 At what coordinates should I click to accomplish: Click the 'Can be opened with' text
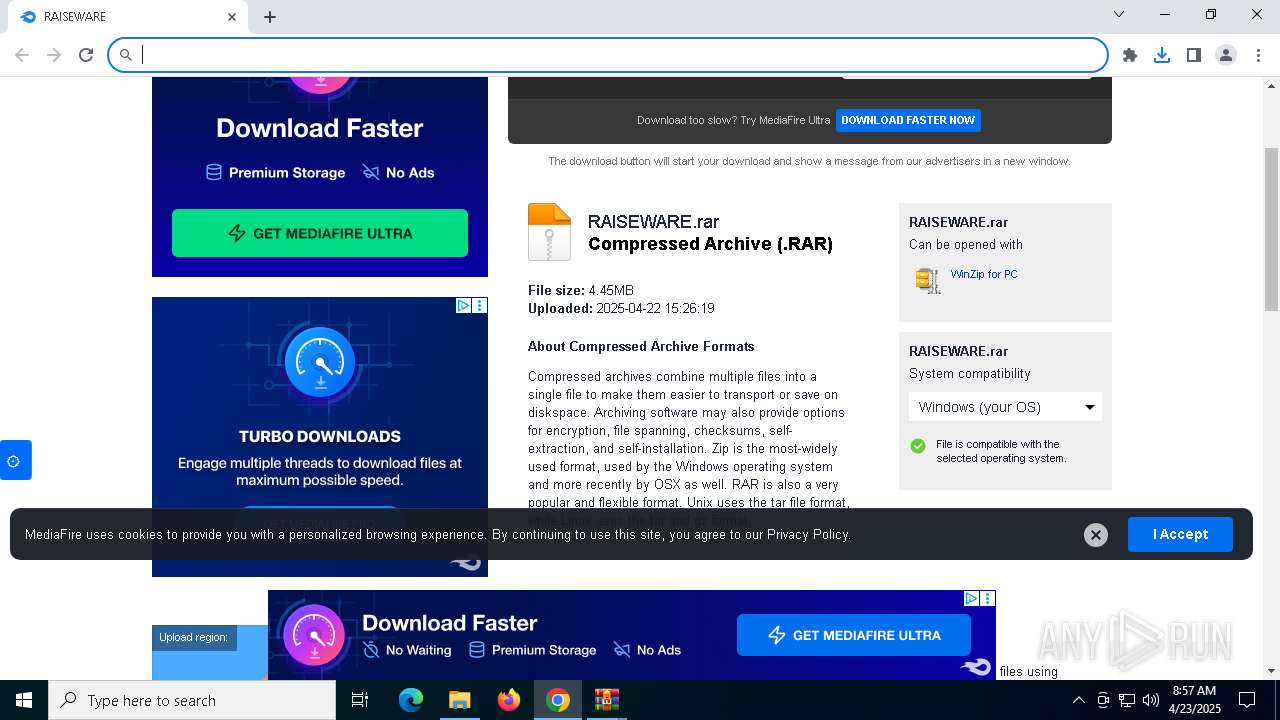pos(966,244)
